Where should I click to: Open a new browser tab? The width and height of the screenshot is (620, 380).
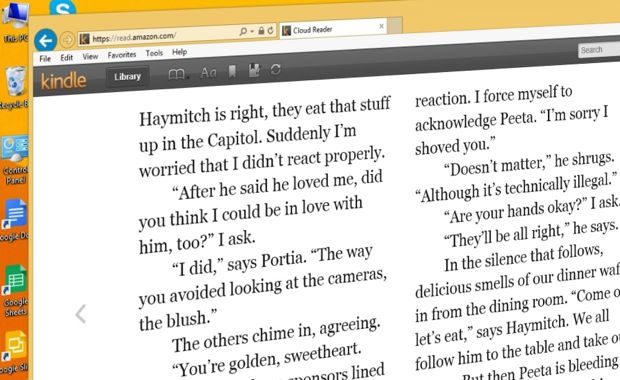click(395, 25)
